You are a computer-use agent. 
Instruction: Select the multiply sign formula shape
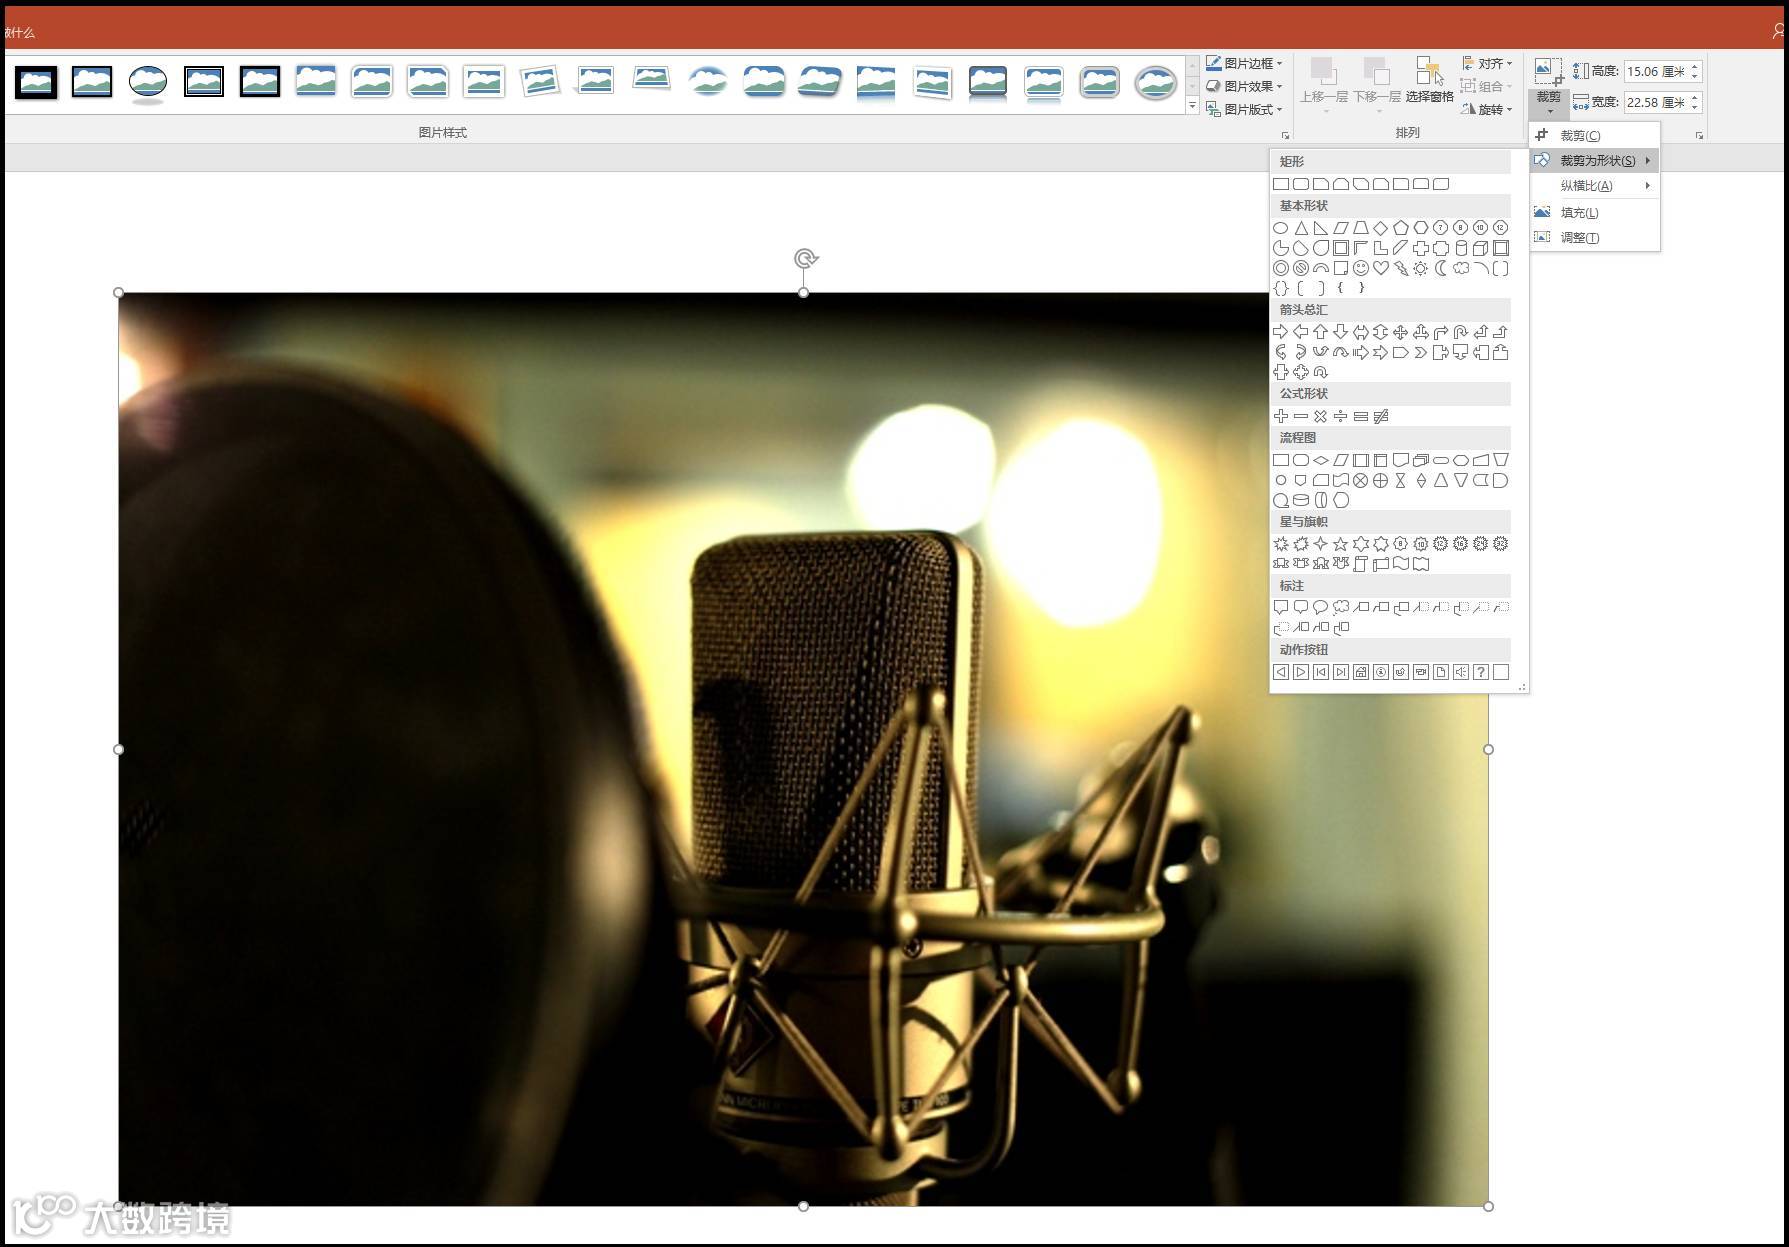tap(1321, 416)
